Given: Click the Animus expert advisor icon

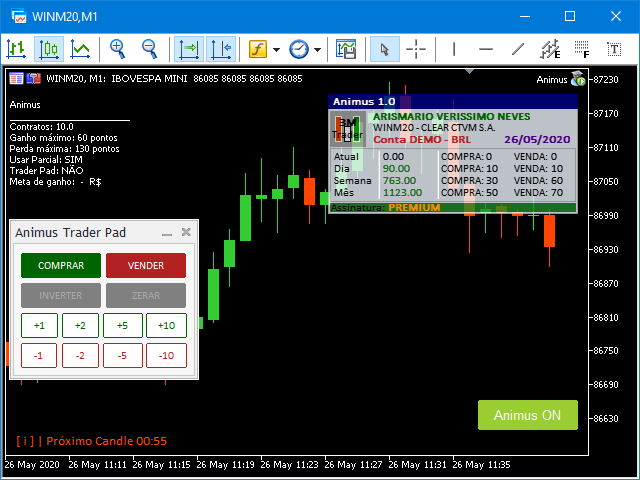Looking at the screenshot, I should pos(578,78).
